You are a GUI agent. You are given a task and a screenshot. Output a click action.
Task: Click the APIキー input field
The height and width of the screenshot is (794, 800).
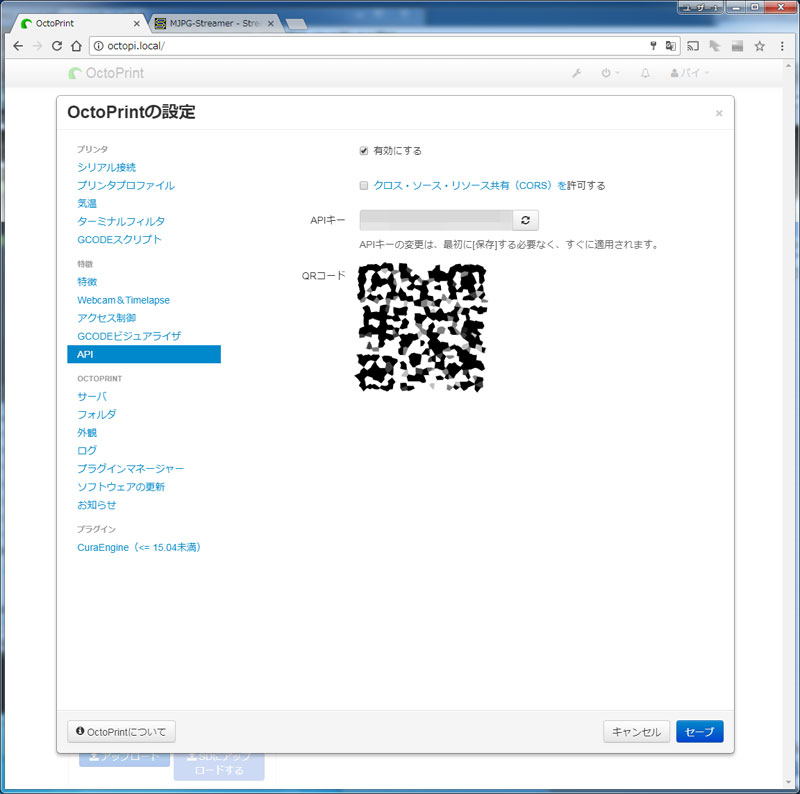436,220
